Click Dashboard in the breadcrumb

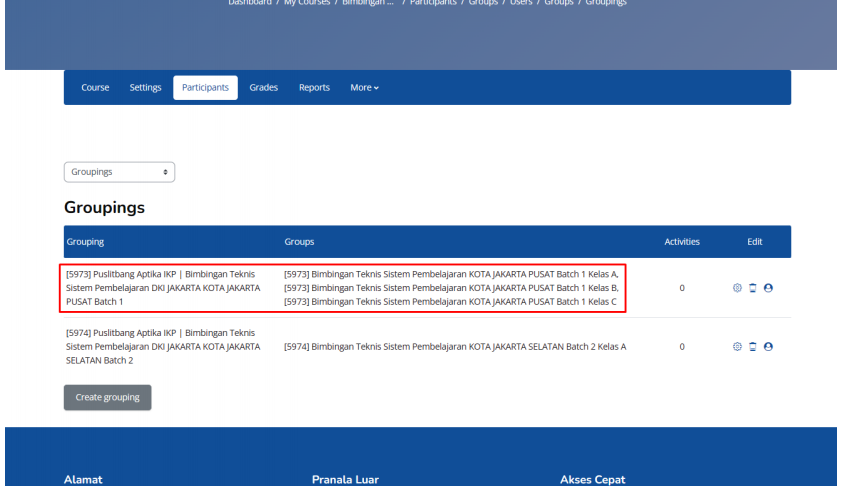[250, 3]
